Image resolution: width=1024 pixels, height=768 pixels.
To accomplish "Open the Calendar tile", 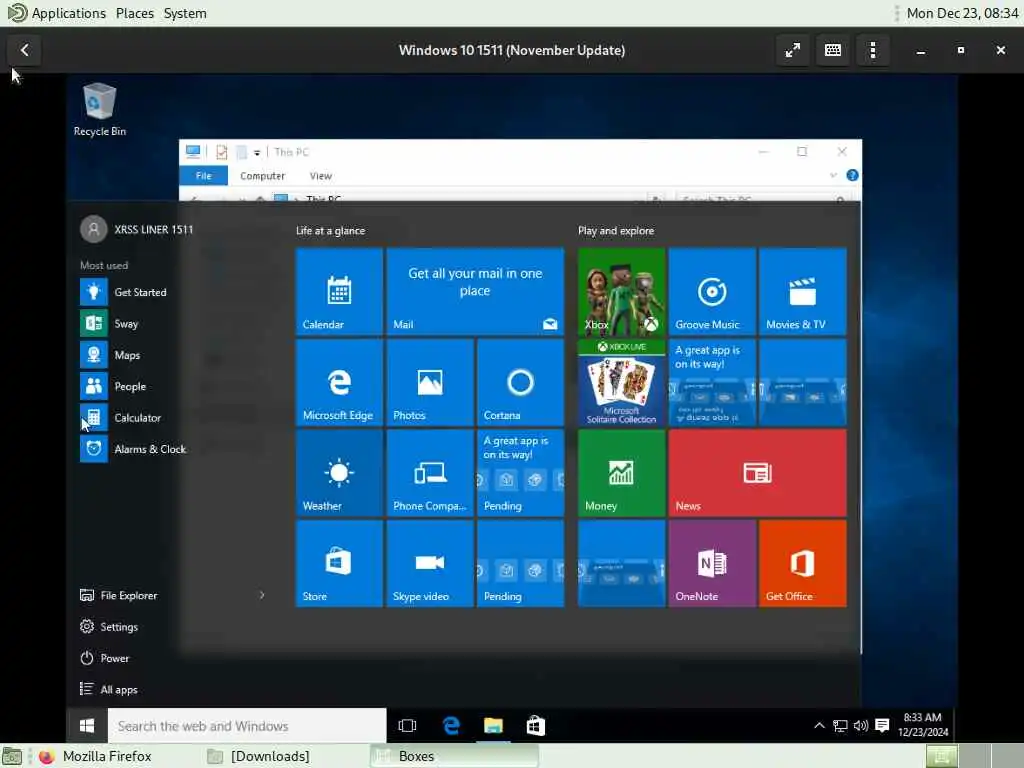I will (339, 291).
